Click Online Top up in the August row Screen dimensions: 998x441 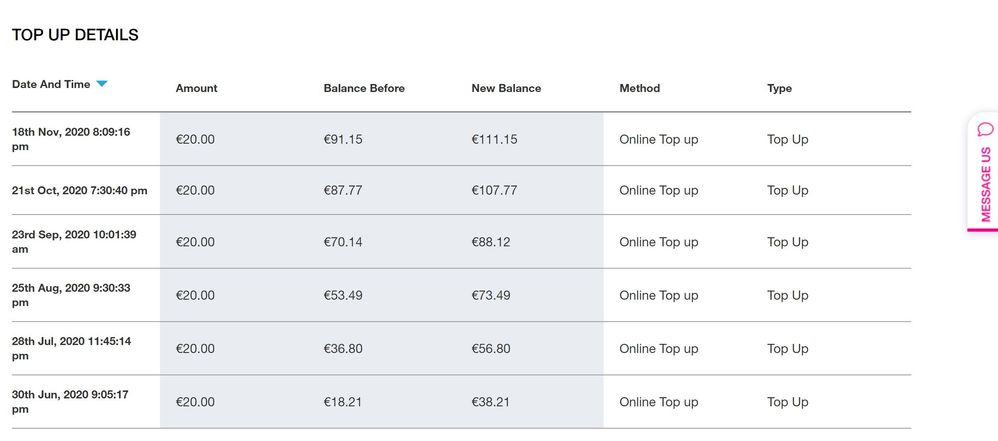[659, 295]
